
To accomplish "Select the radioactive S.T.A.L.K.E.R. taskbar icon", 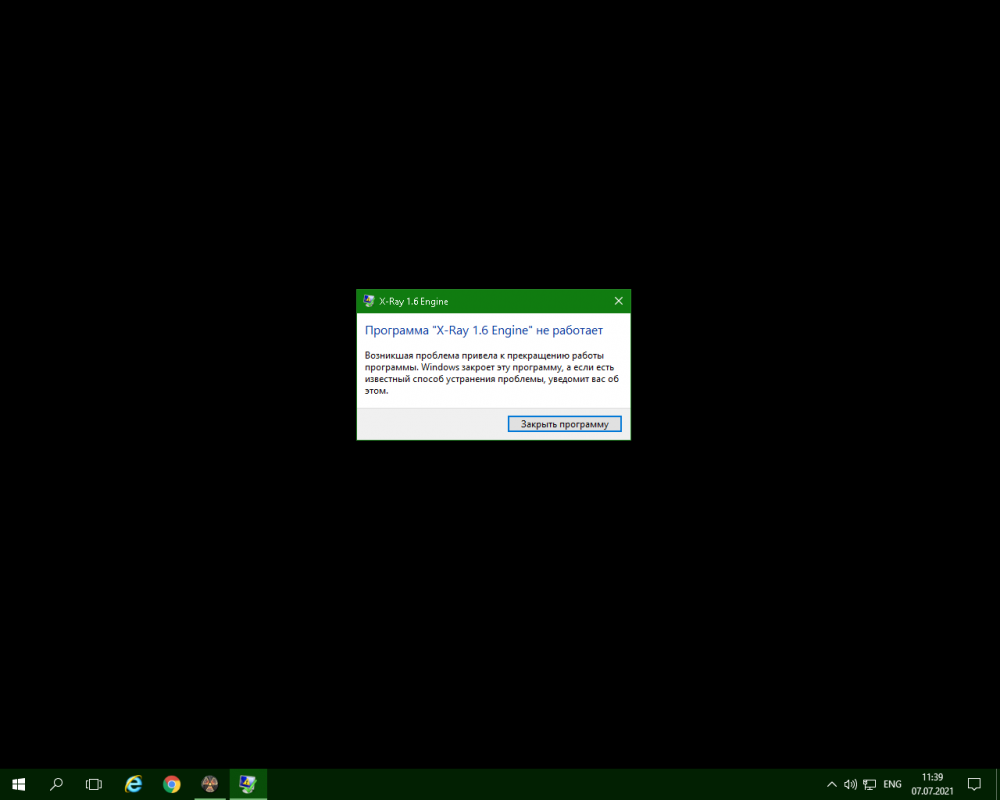I will 209,784.
